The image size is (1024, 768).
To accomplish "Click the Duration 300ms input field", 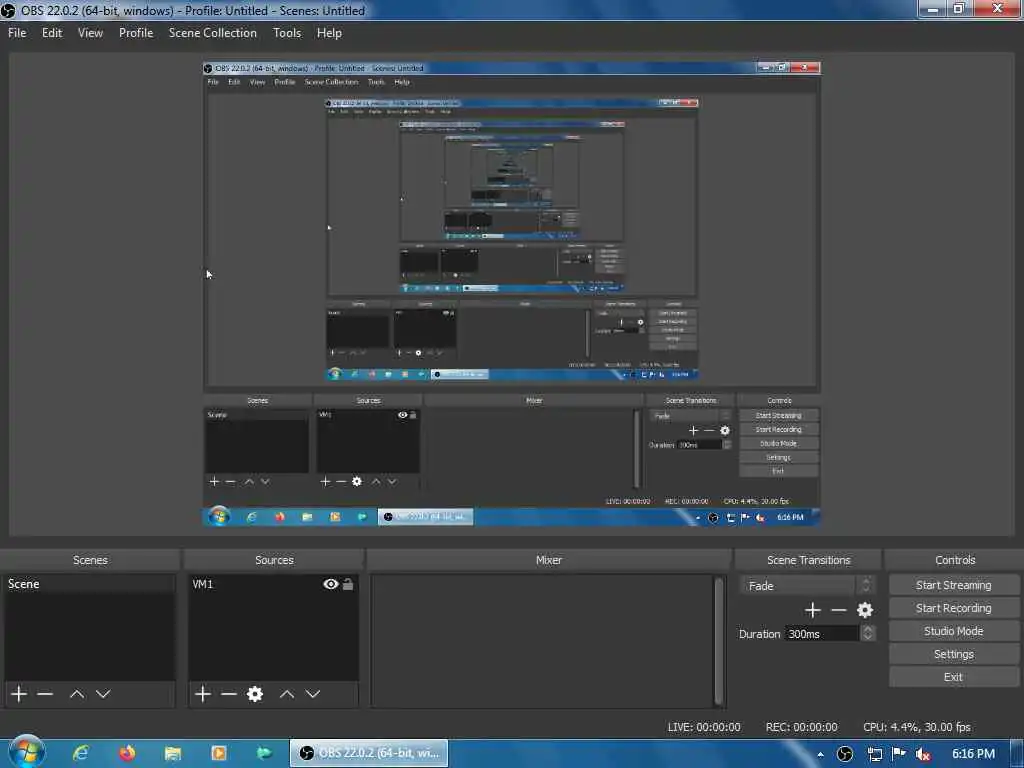I will pos(822,633).
